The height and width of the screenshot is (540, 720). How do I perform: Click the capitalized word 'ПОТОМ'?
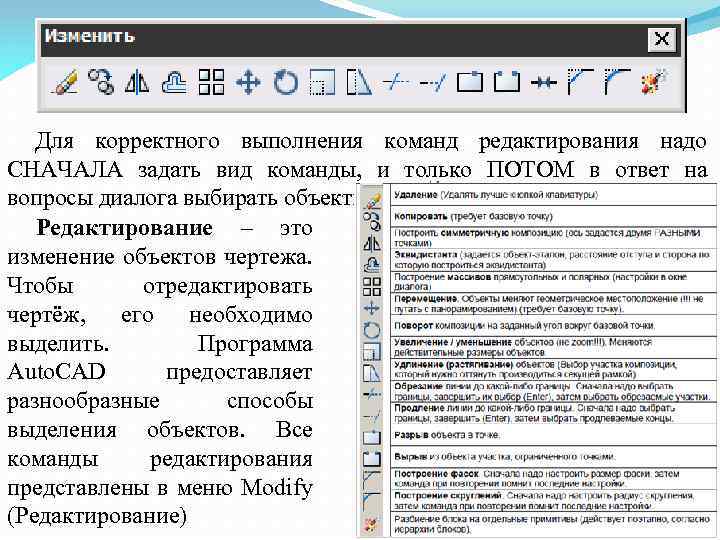[x=530, y=170]
